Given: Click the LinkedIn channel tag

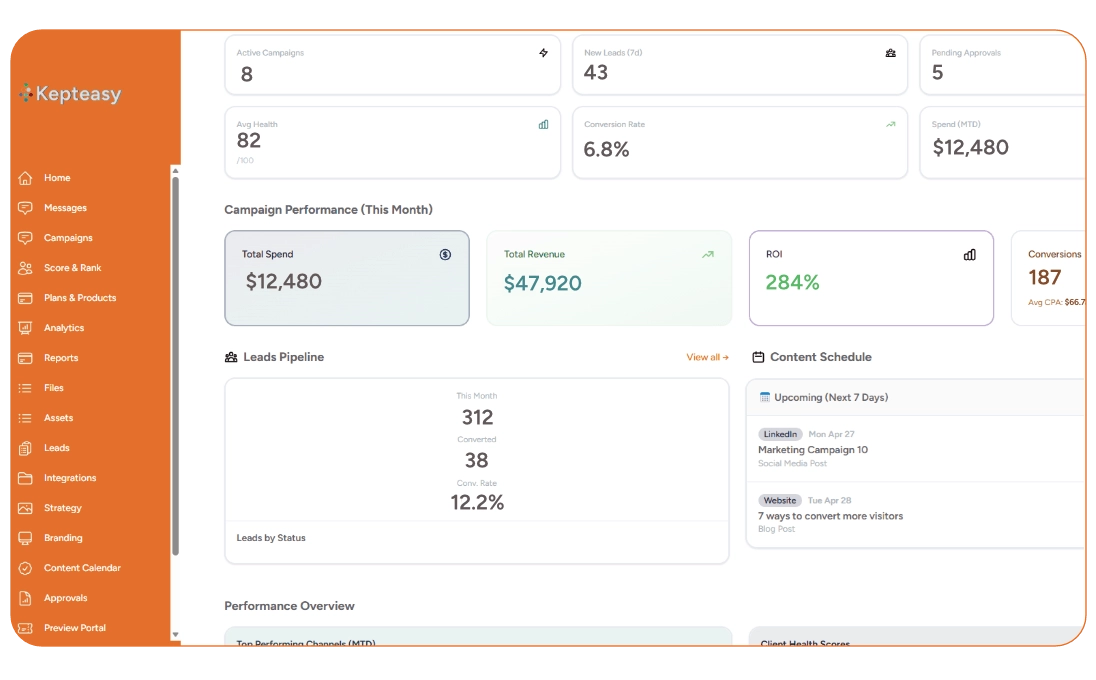Looking at the screenshot, I should (x=780, y=435).
